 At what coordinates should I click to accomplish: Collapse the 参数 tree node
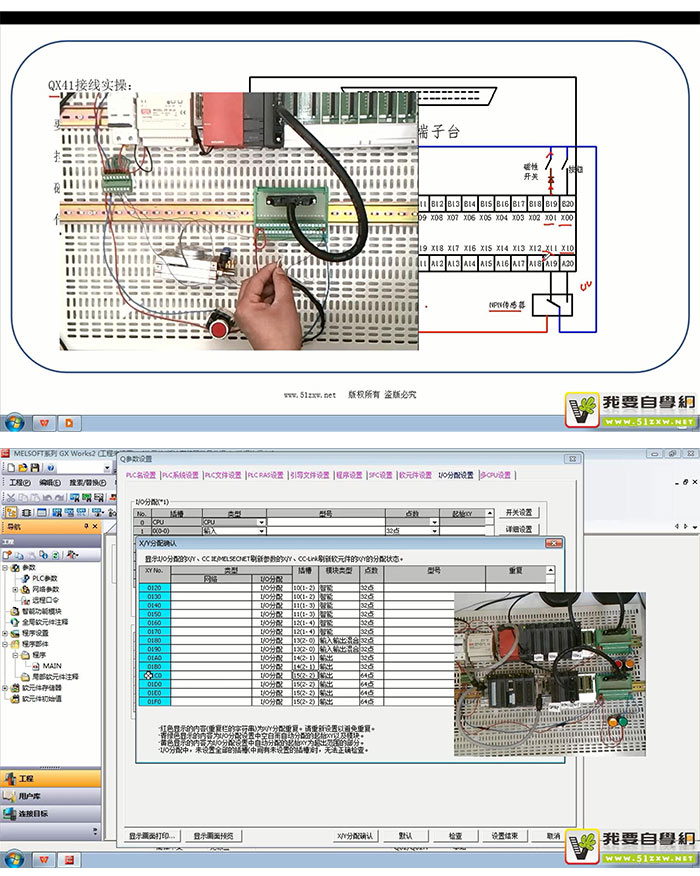tap(5, 568)
